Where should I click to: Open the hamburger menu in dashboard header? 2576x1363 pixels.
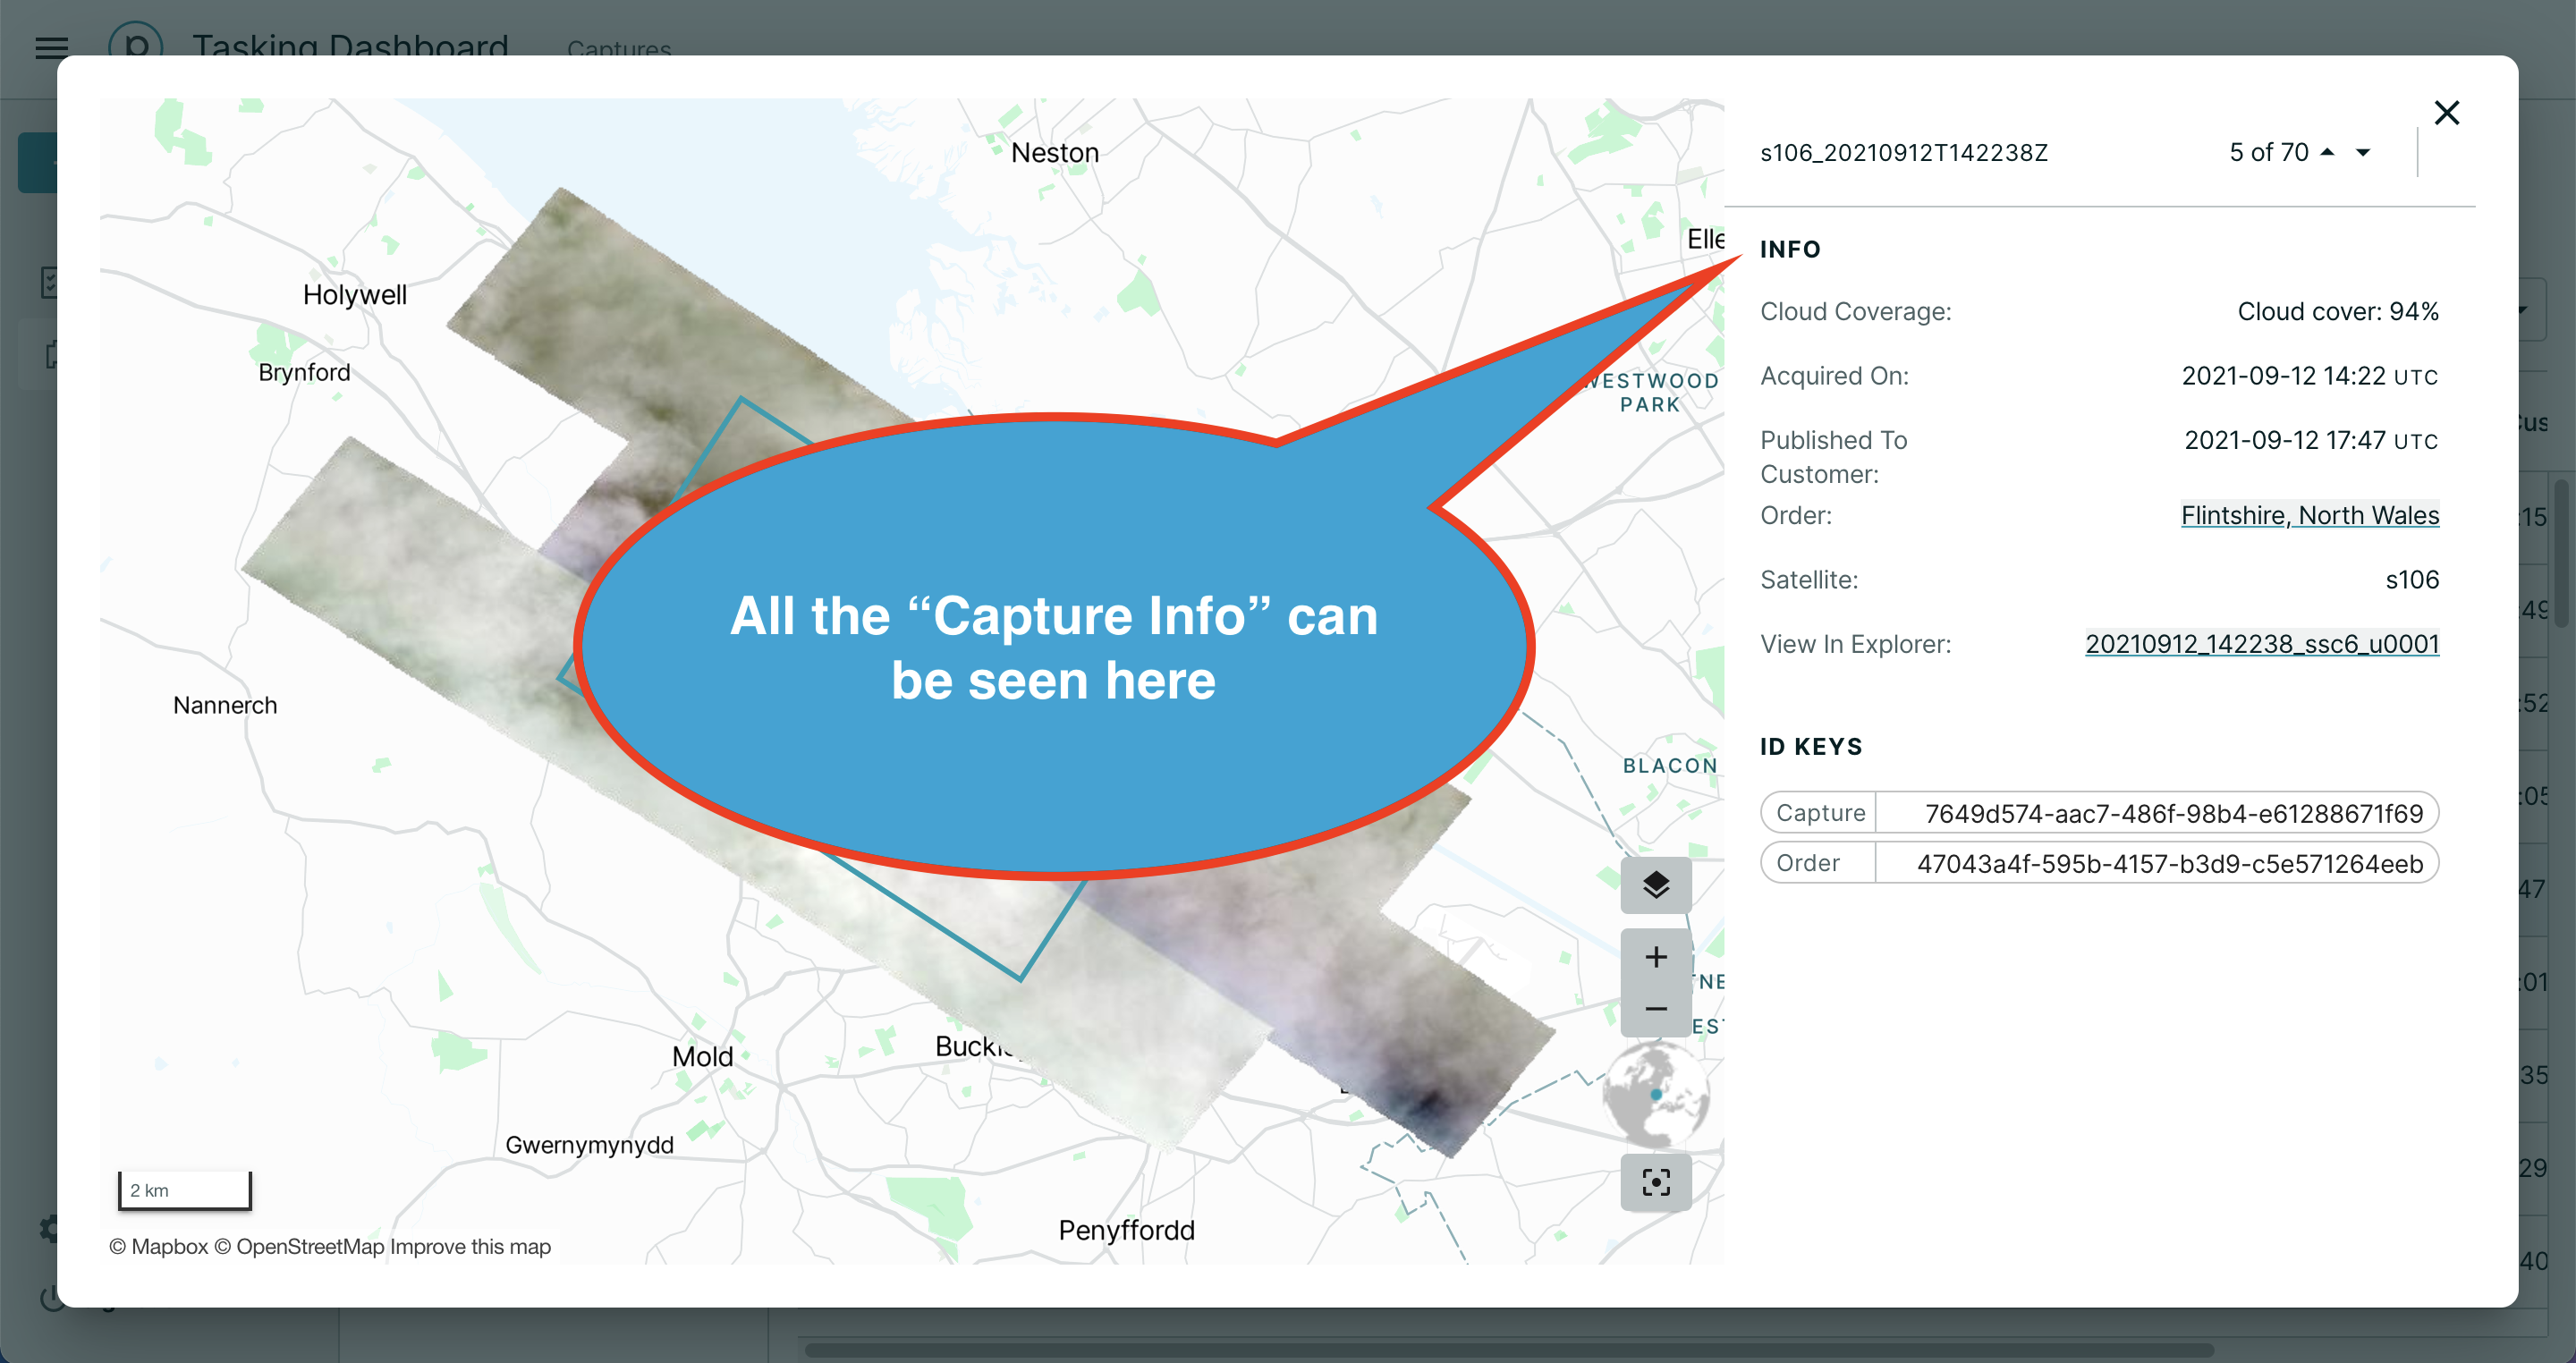coord(52,47)
